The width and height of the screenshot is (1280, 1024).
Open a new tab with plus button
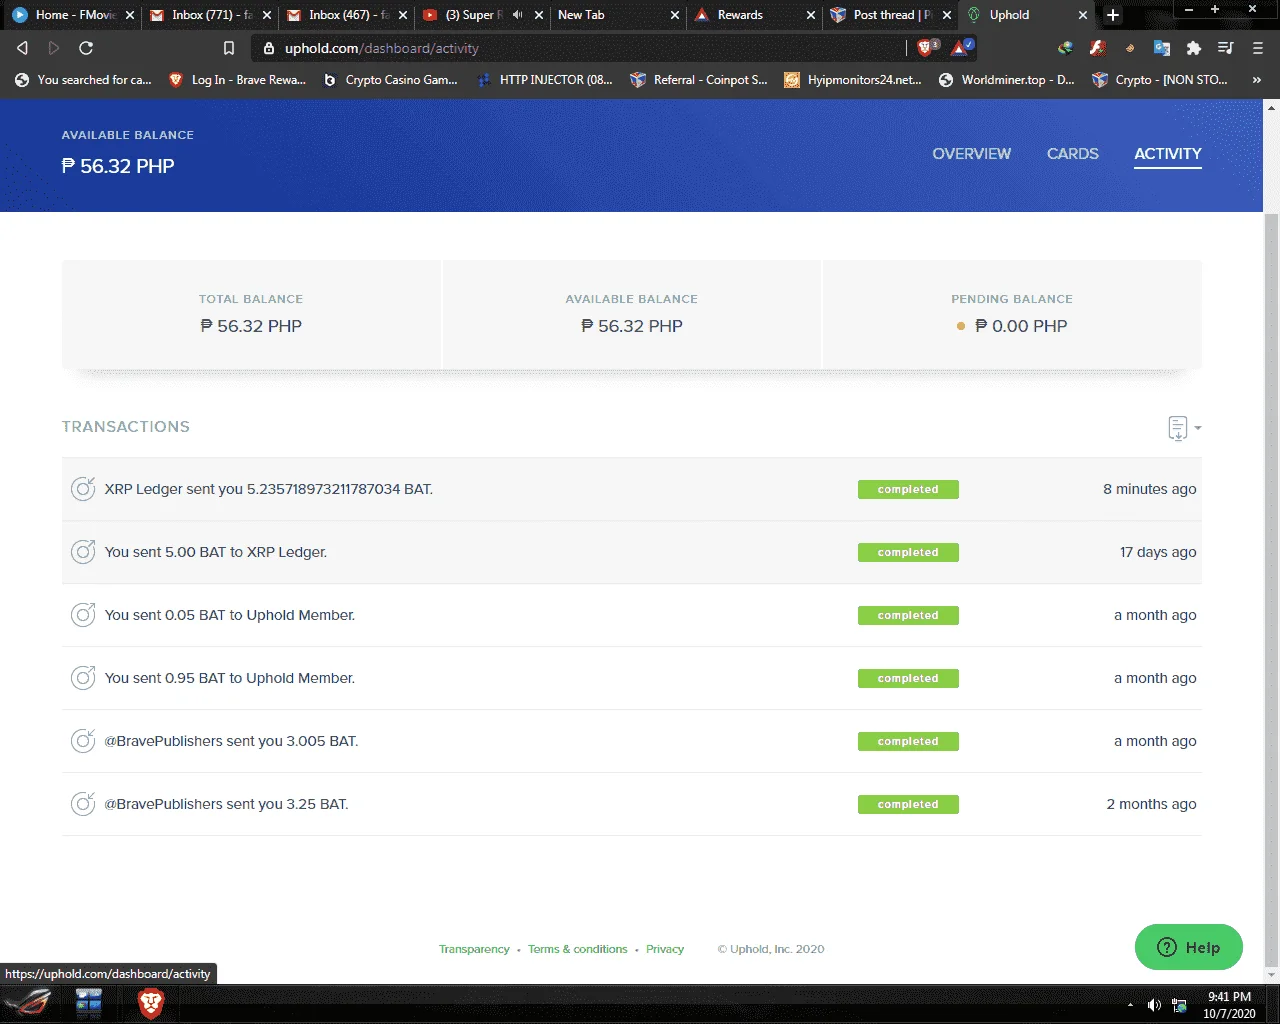coord(1113,15)
